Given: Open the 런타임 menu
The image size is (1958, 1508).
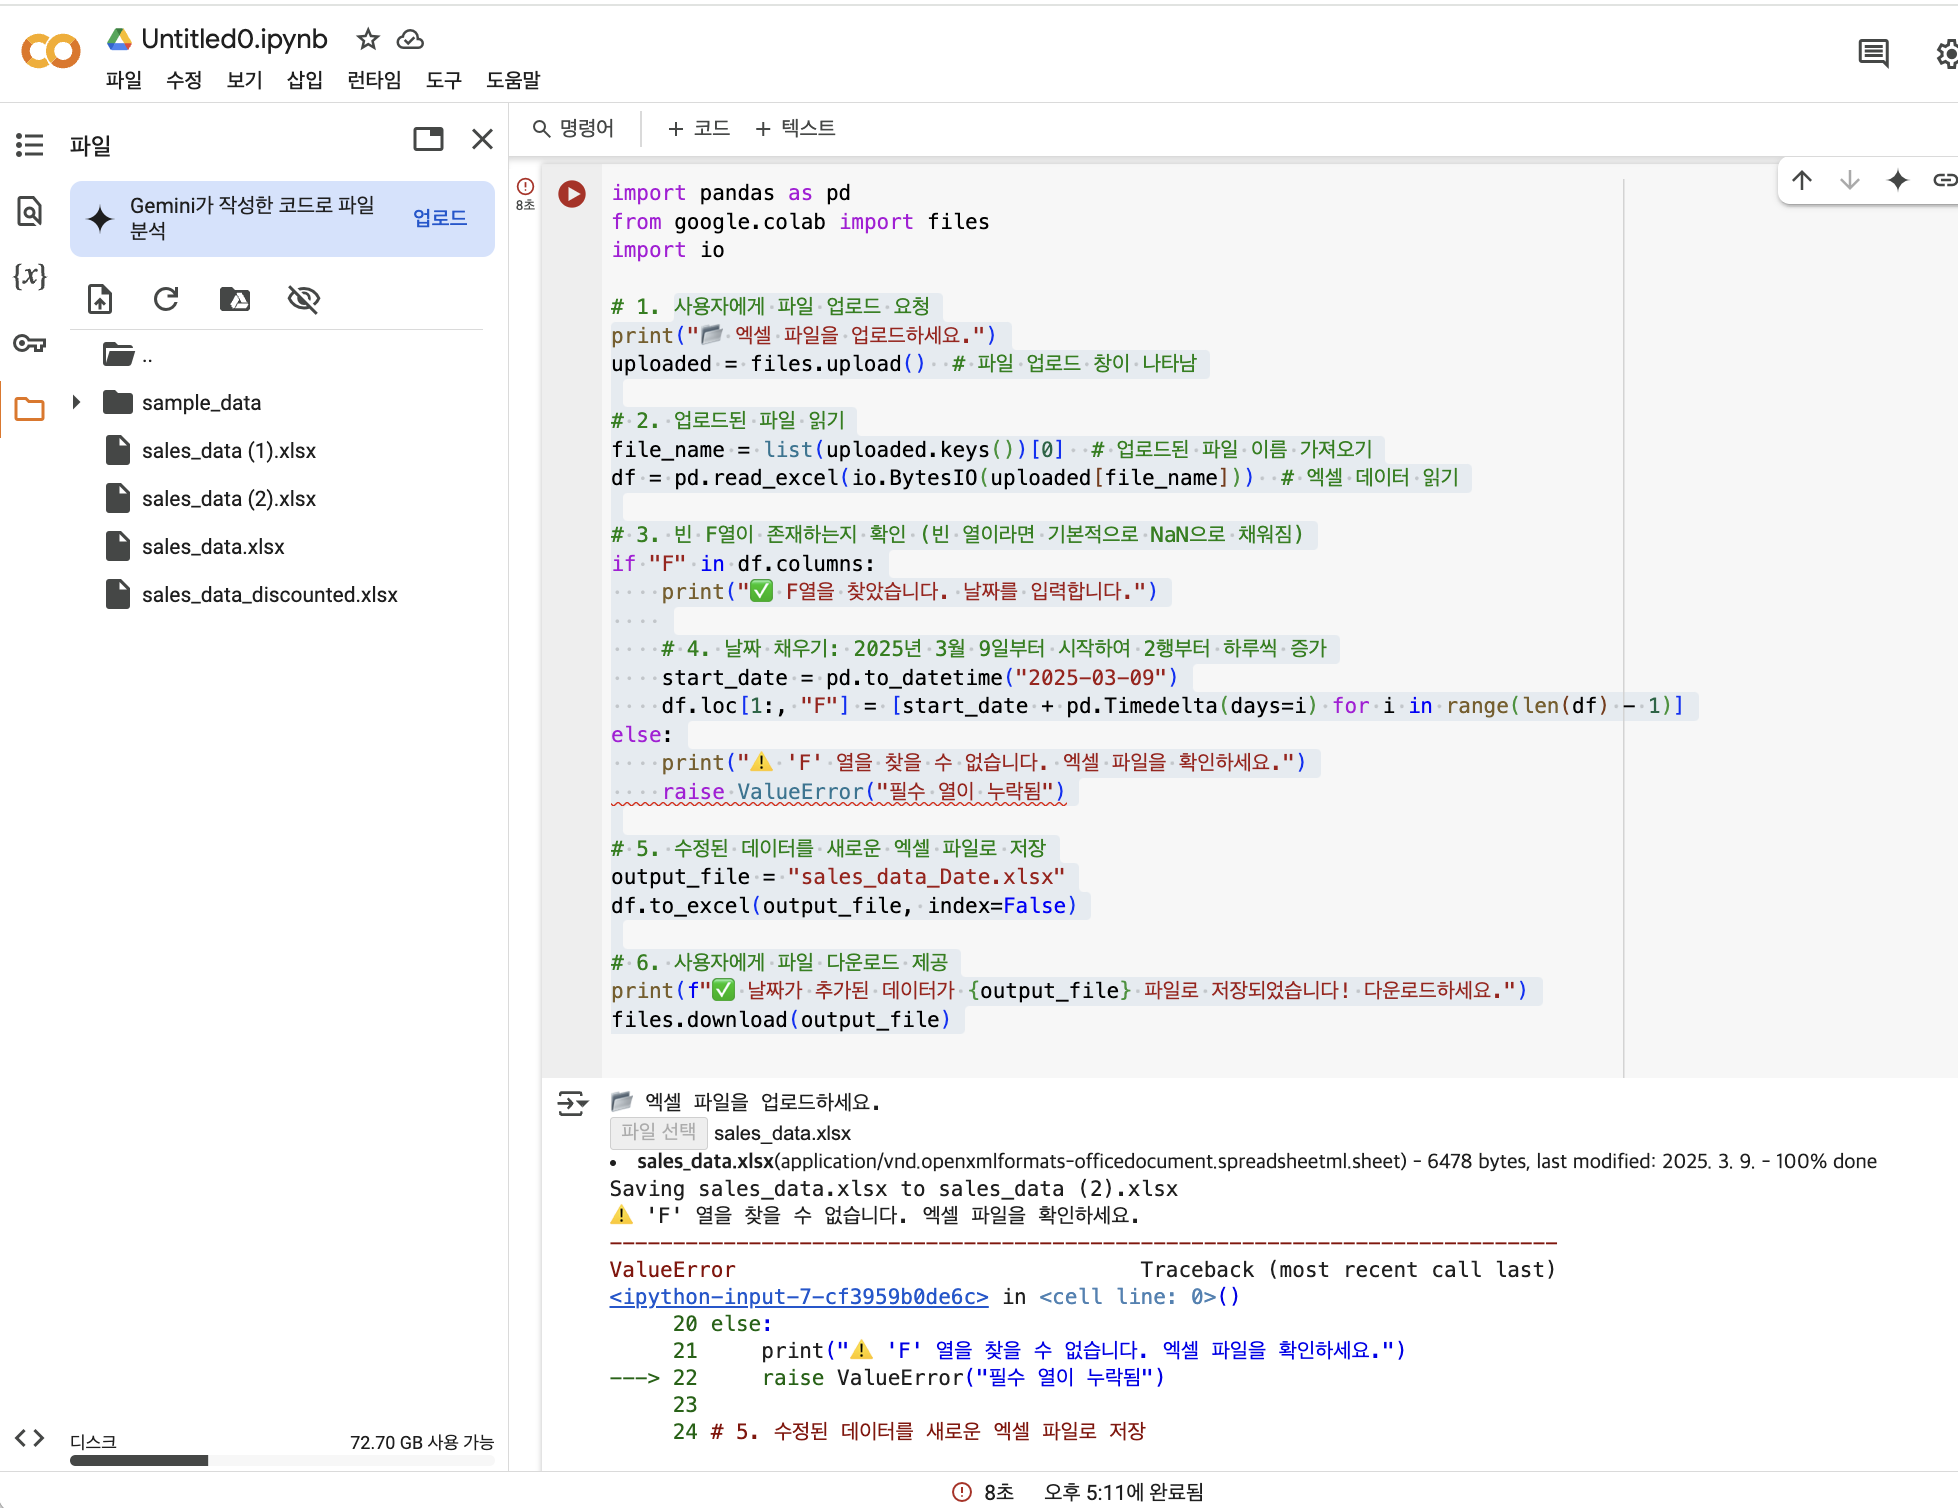Looking at the screenshot, I should (374, 80).
